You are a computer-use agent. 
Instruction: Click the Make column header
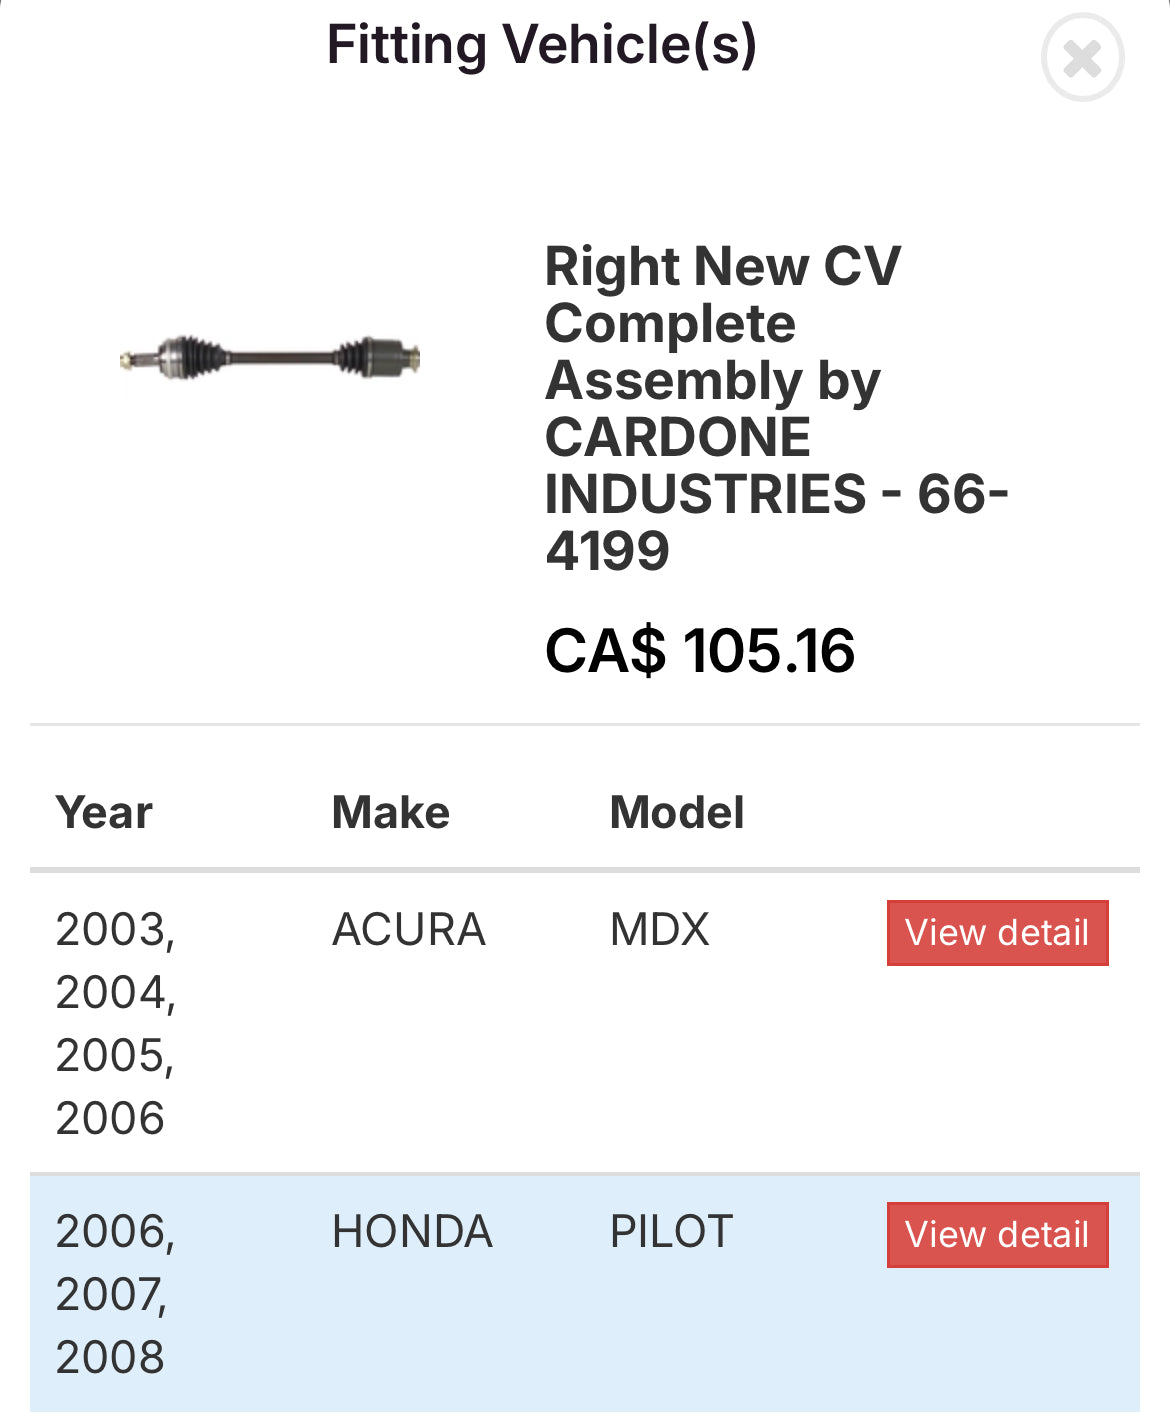point(391,813)
